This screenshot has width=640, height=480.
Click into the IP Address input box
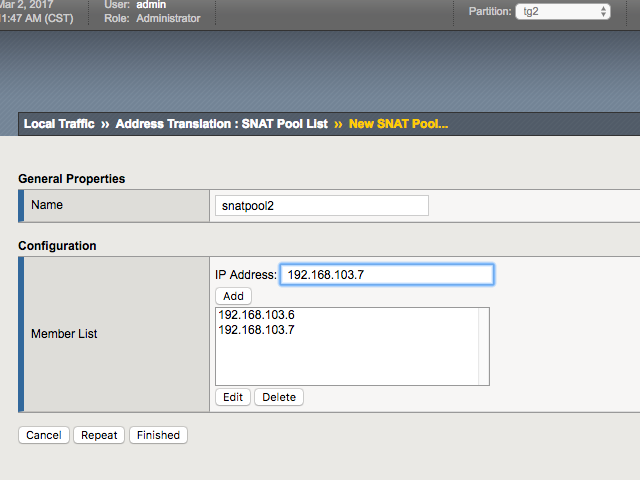386,274
